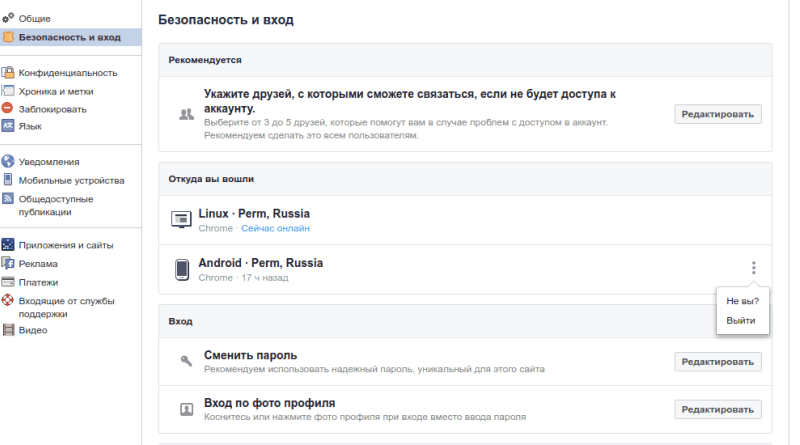Click the key icon beside Сменить пароль
The width and height of the screenshot is (800, 445).
click(x=186, y=361)
